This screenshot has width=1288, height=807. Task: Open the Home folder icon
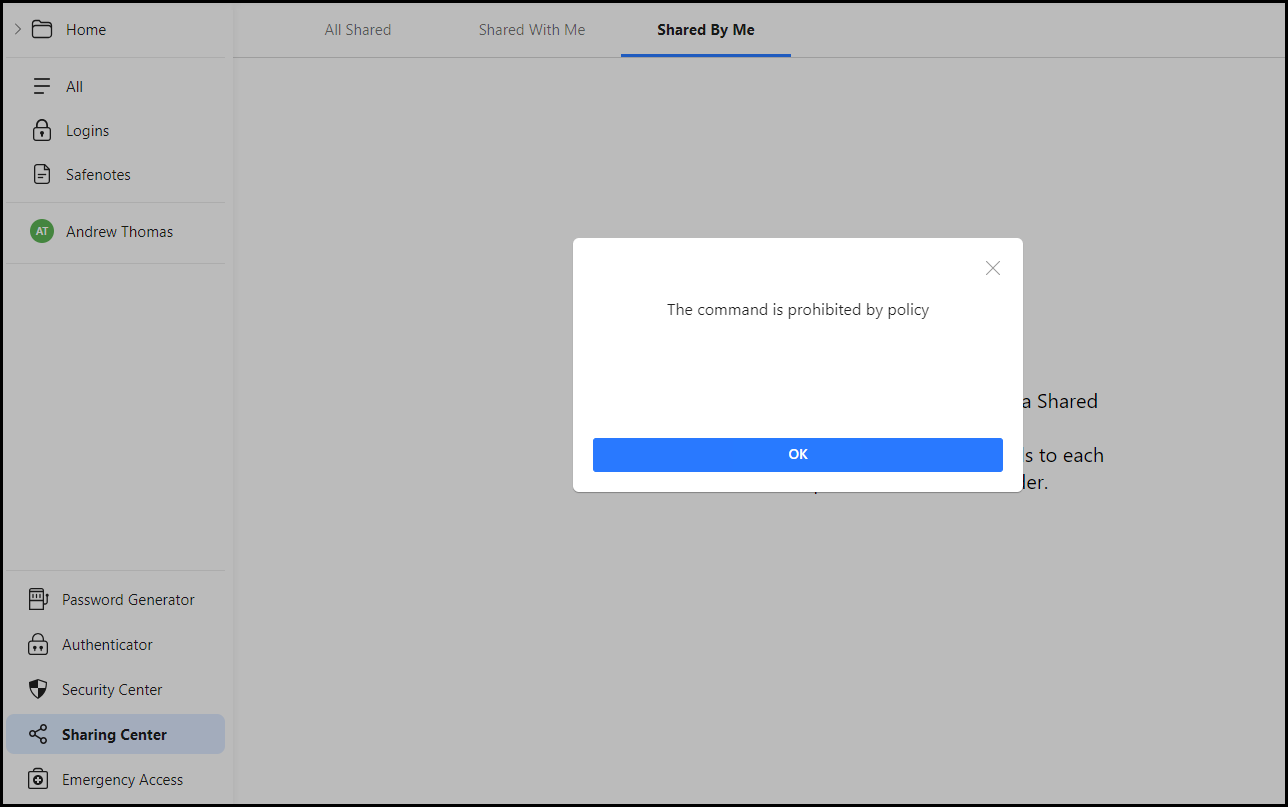tap(43, 29)
